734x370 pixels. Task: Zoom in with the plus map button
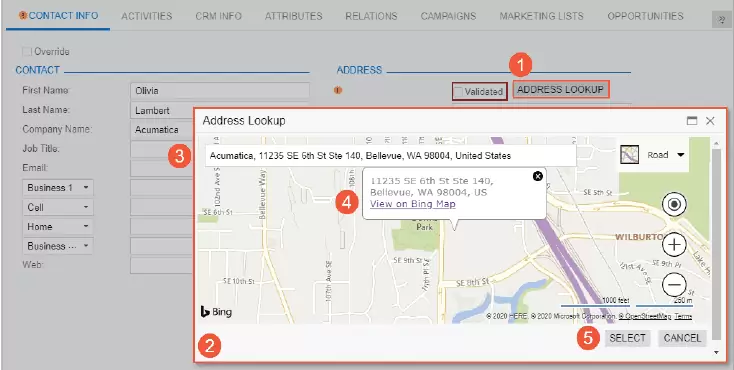point(674,244)
